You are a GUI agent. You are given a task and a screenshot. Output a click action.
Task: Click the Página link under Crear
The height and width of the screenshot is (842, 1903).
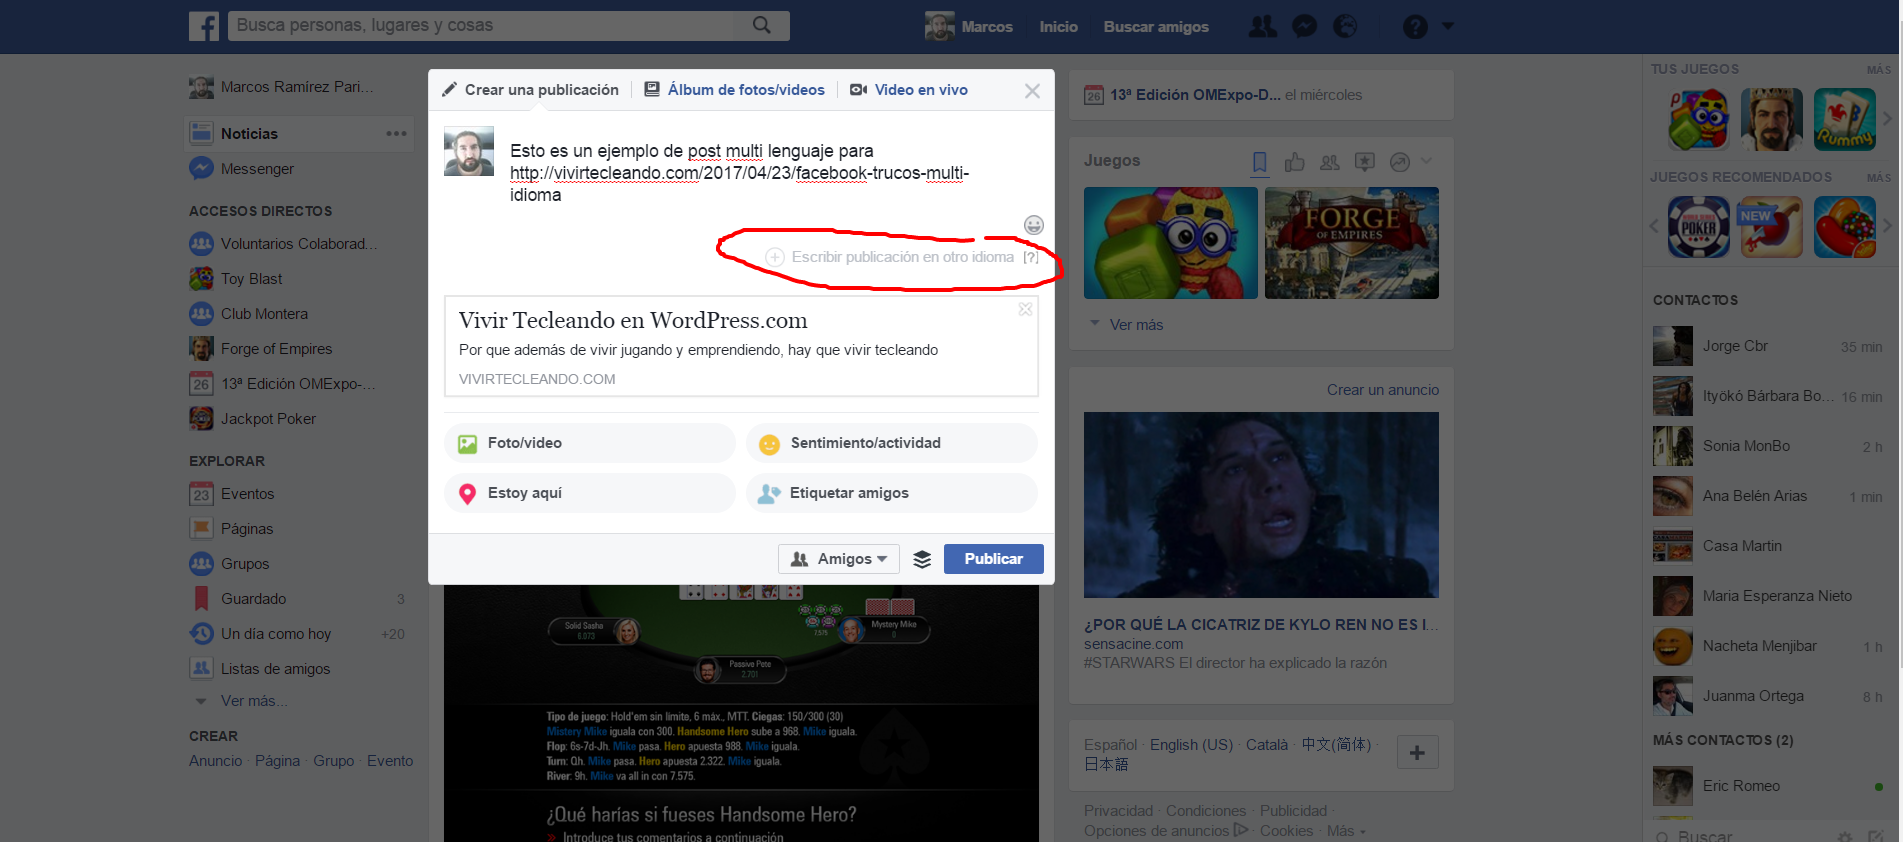(277, 761)
